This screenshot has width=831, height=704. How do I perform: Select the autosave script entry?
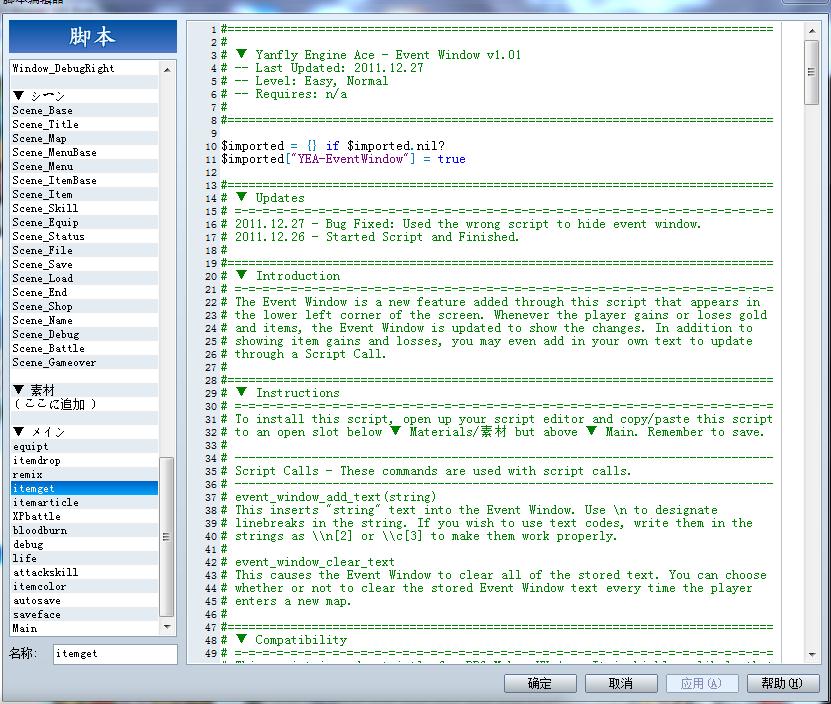click(84, 601)
